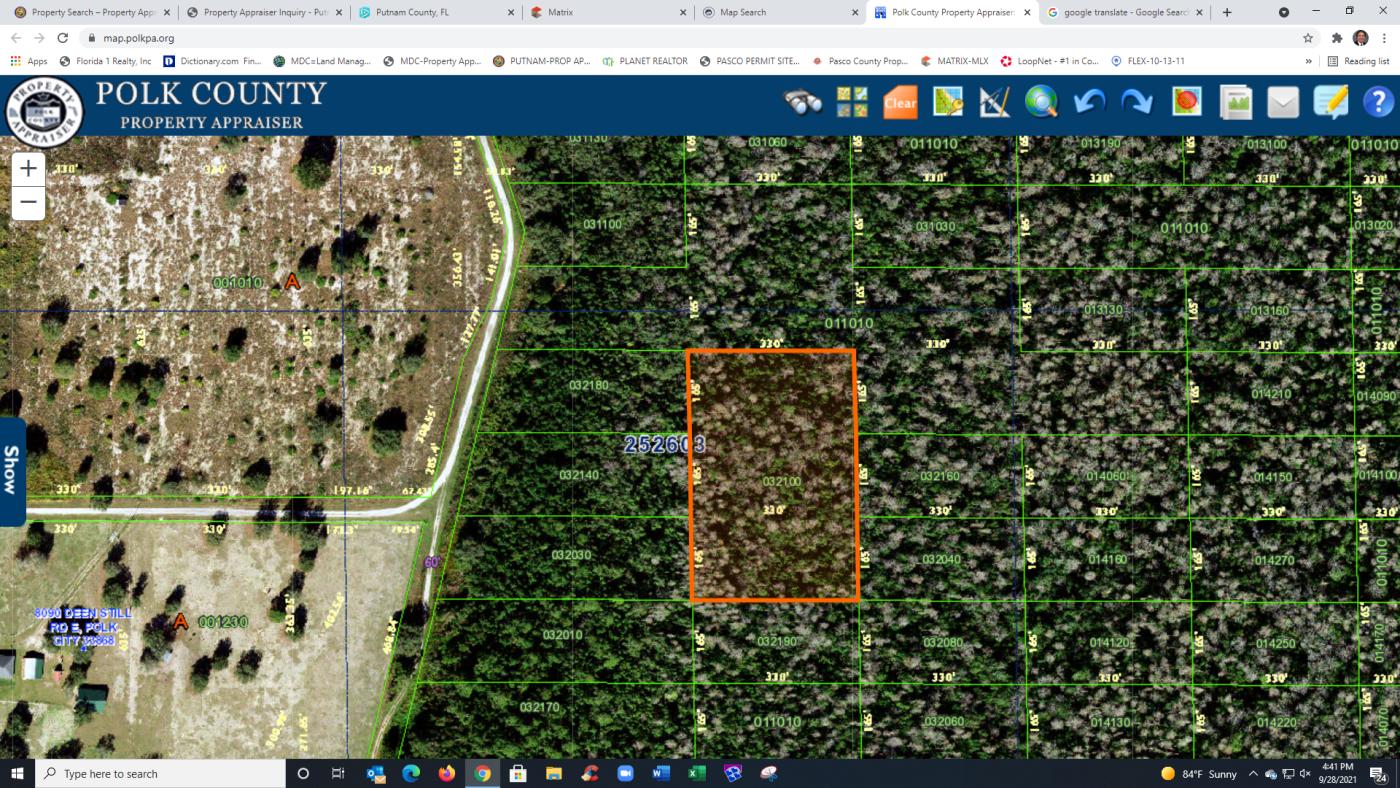The image size is (1400, 788).
Task: Open the Florida 1 Realty, Inc bookmark
Action: coord(105,61)
